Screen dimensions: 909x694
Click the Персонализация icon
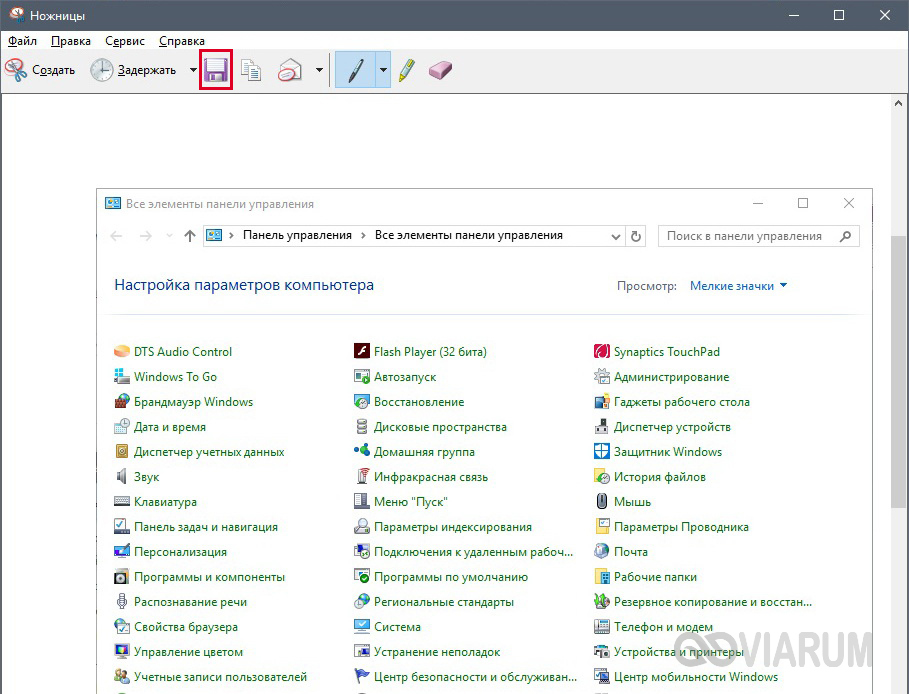pyautogui.click(x=122, y=551)
